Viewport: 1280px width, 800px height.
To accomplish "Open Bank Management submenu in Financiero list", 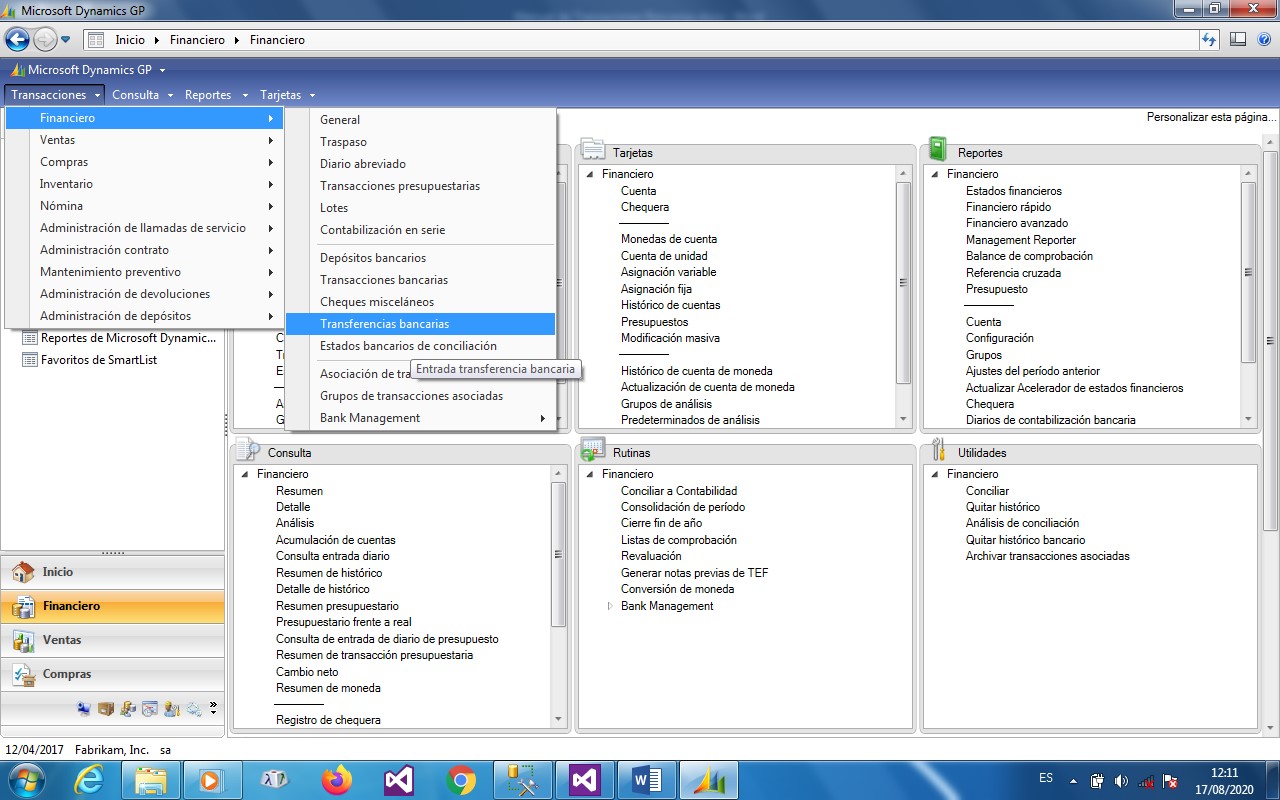I will tap(420, 418).
